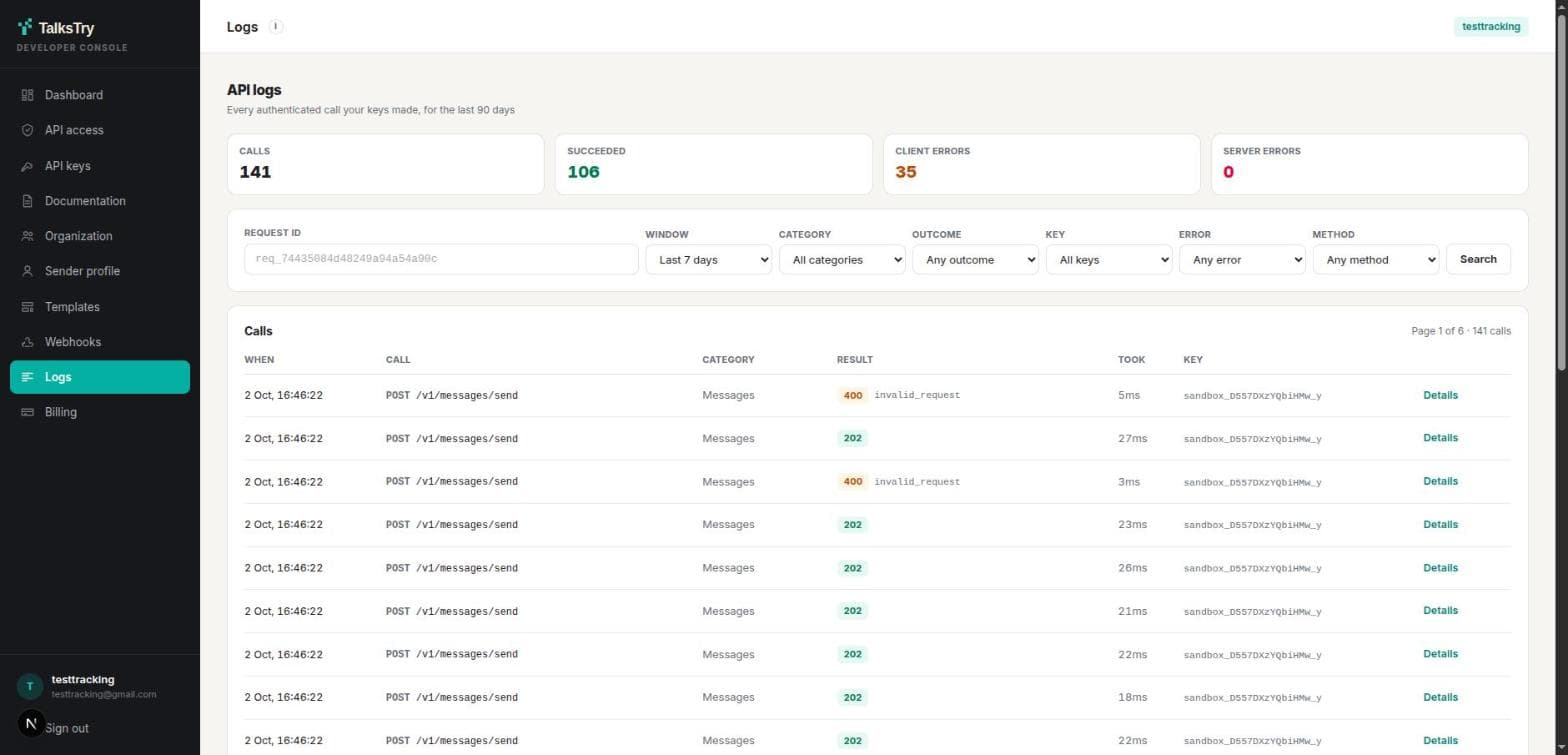
Task: Click the Webhooks sidebar icon
Action: (x=27, y=342)
